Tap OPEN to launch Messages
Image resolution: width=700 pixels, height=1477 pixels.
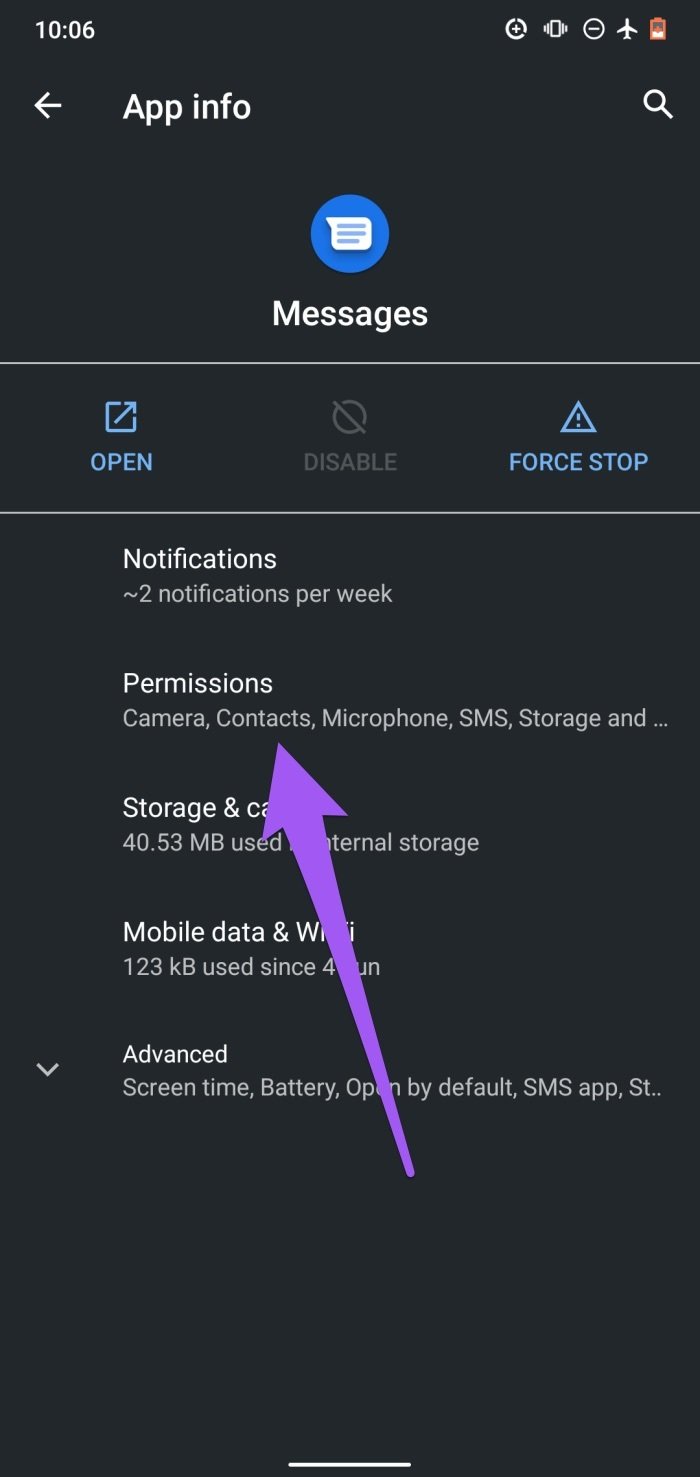tap(121, 461)
